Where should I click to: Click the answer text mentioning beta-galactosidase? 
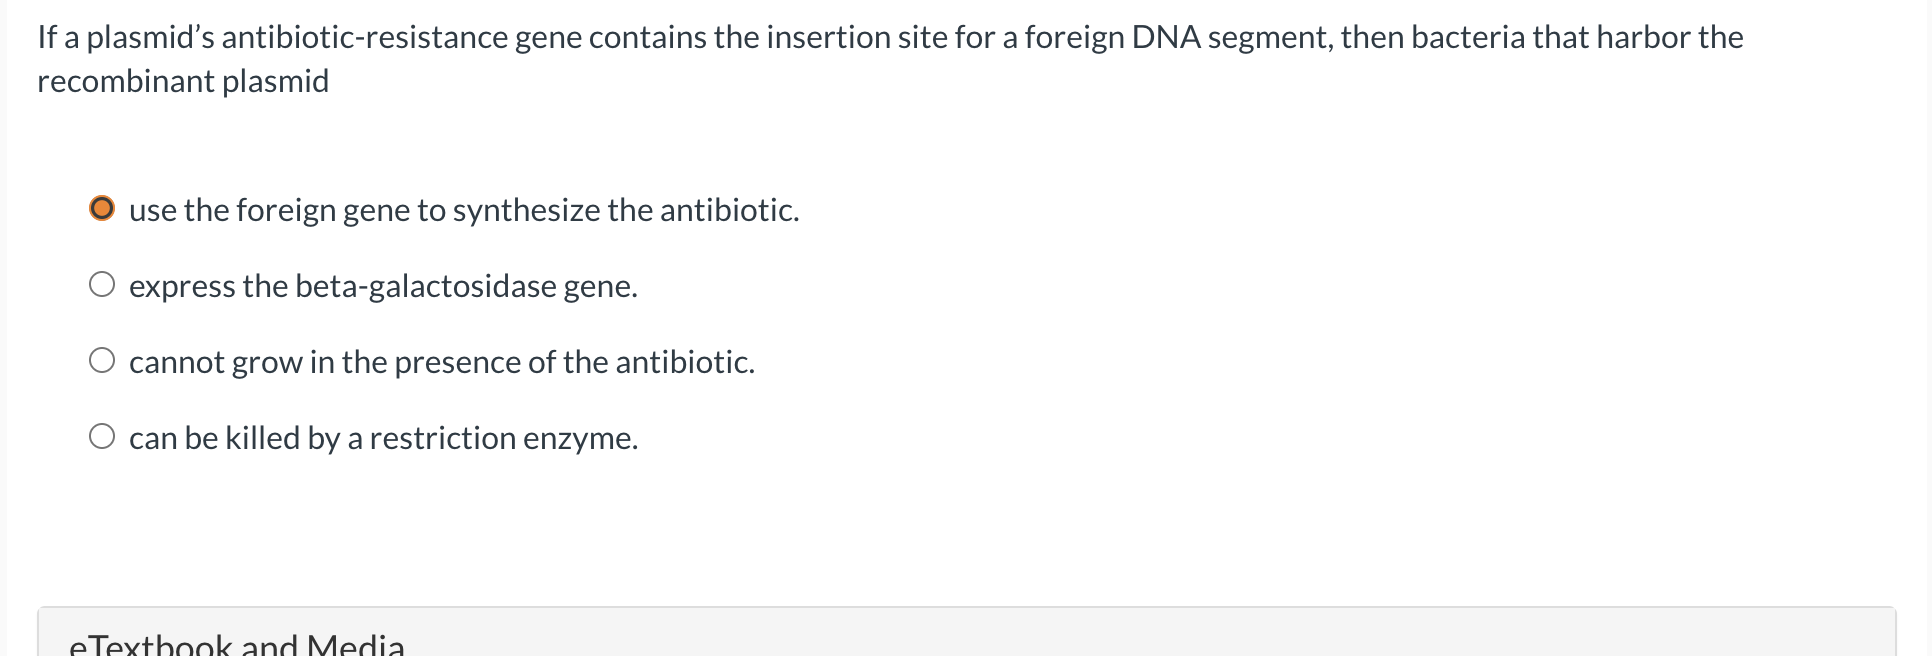(384, 285)
